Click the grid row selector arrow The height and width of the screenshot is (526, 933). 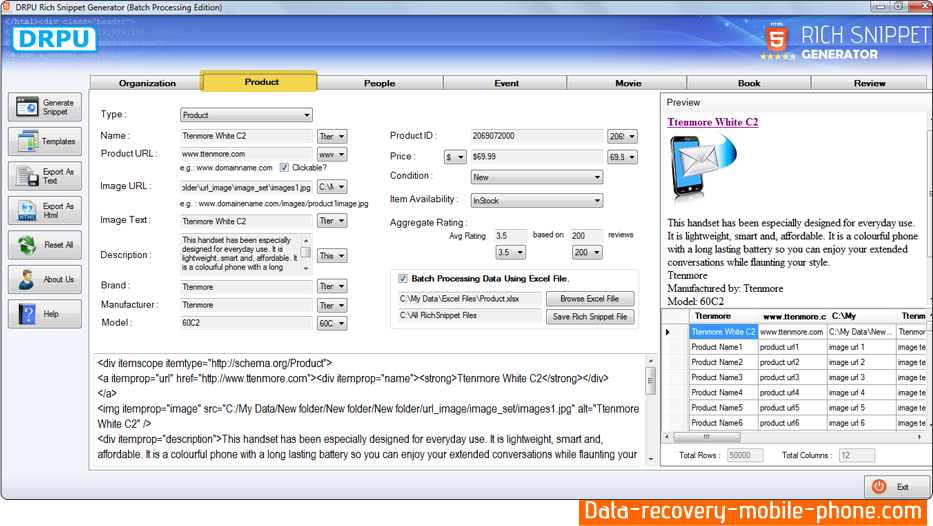[668, 332]
